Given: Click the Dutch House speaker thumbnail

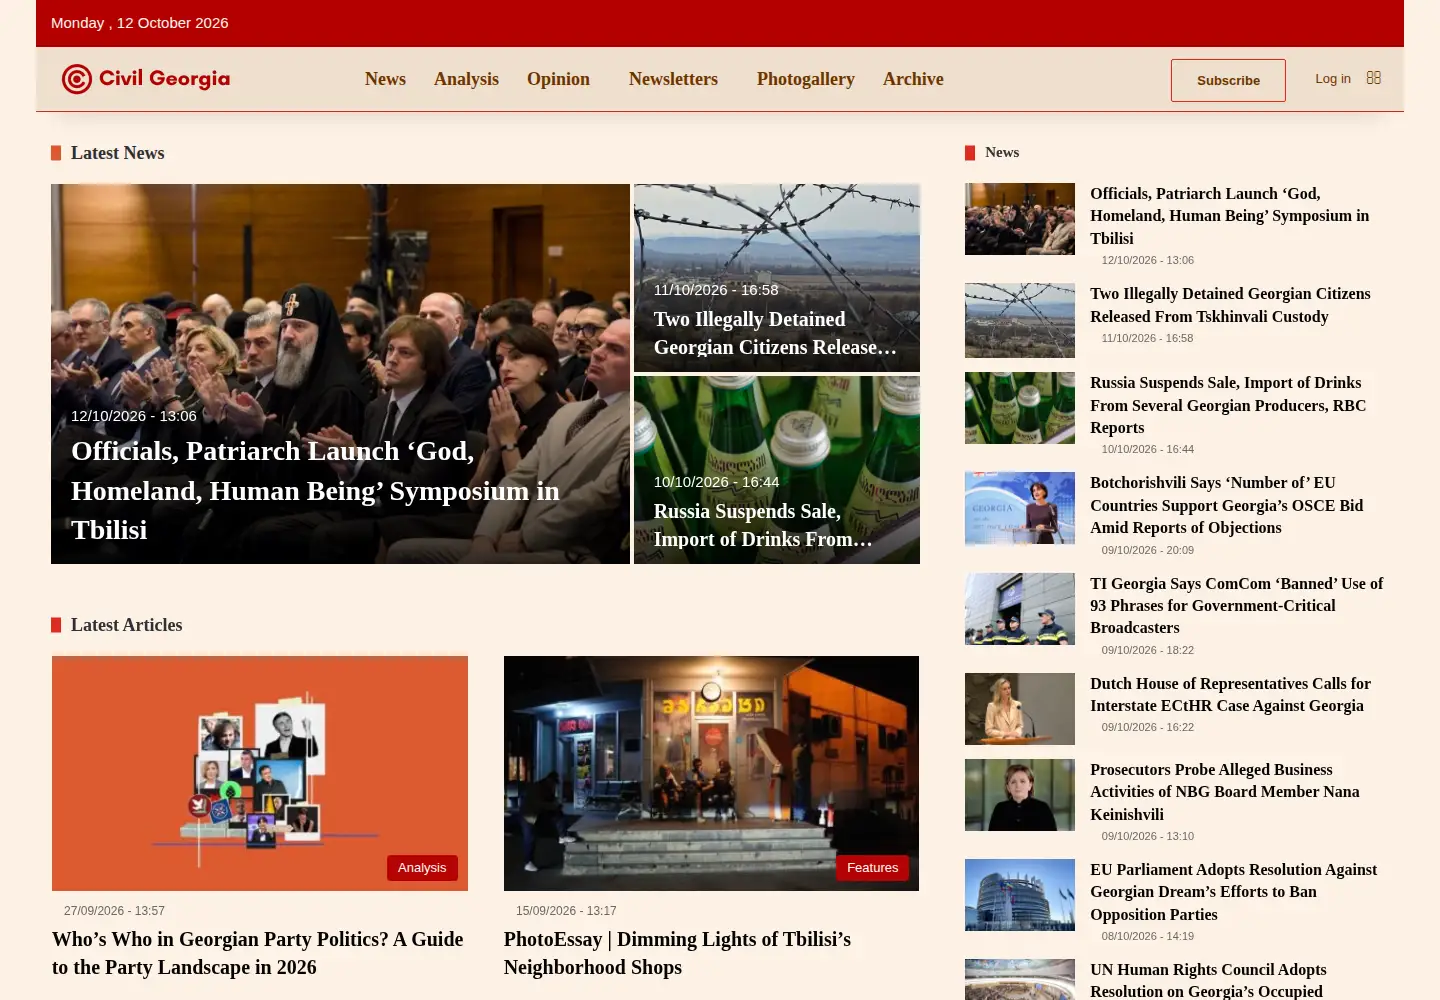Looking at the screenshot, I should point(1020,709).
